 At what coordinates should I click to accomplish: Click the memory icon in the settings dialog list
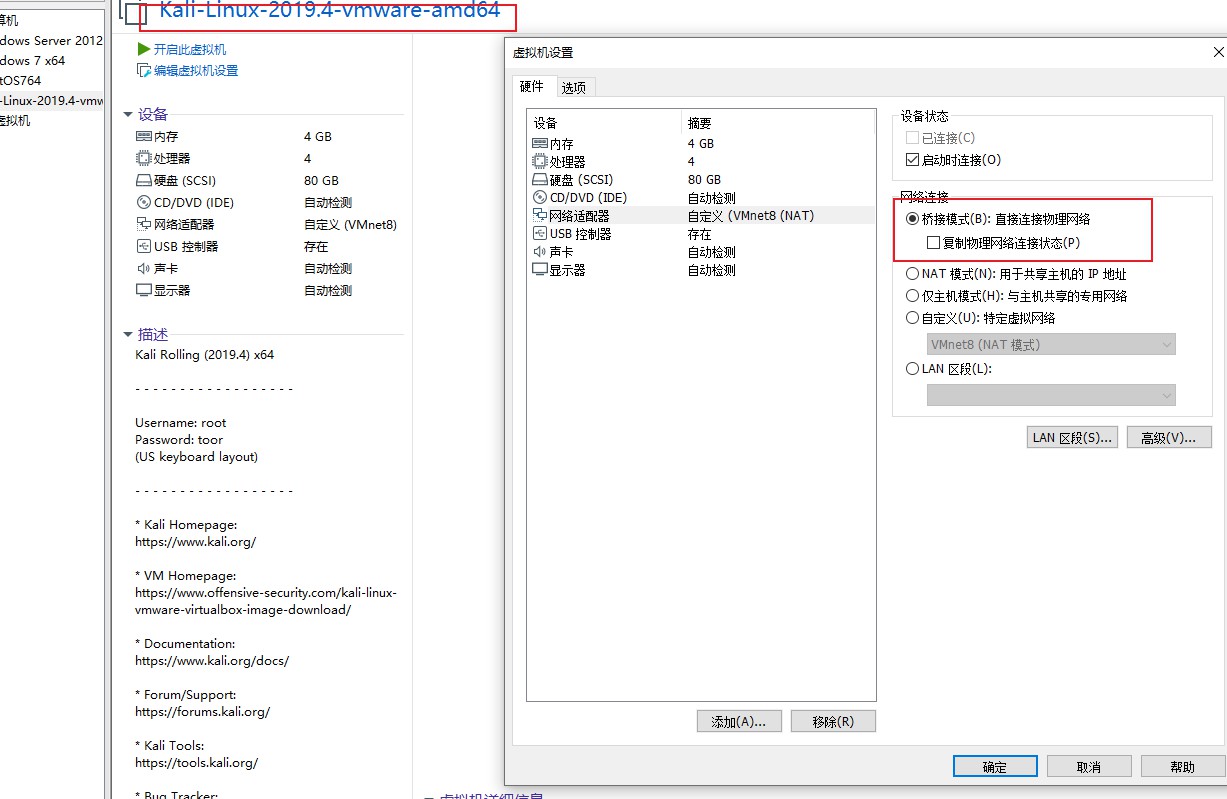pos(540,144)
